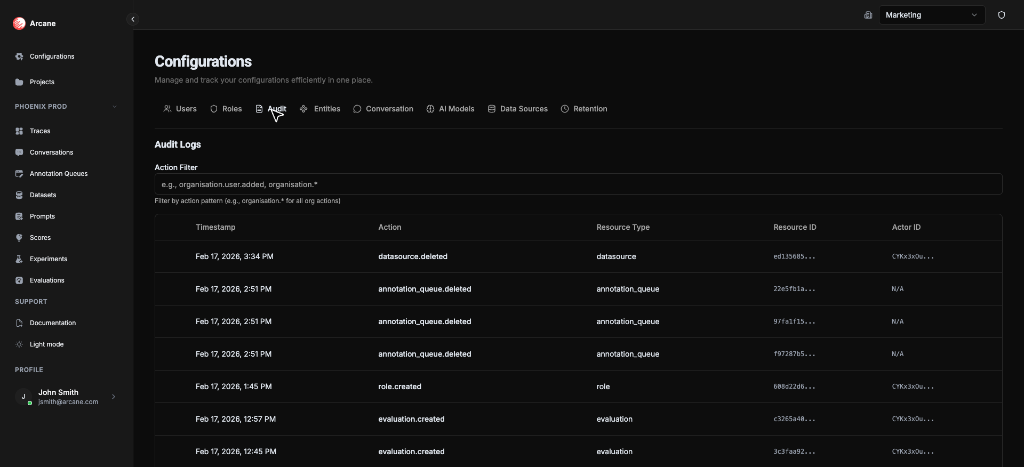Click the Resource ID column header
1024x467 pixels.
795,227
